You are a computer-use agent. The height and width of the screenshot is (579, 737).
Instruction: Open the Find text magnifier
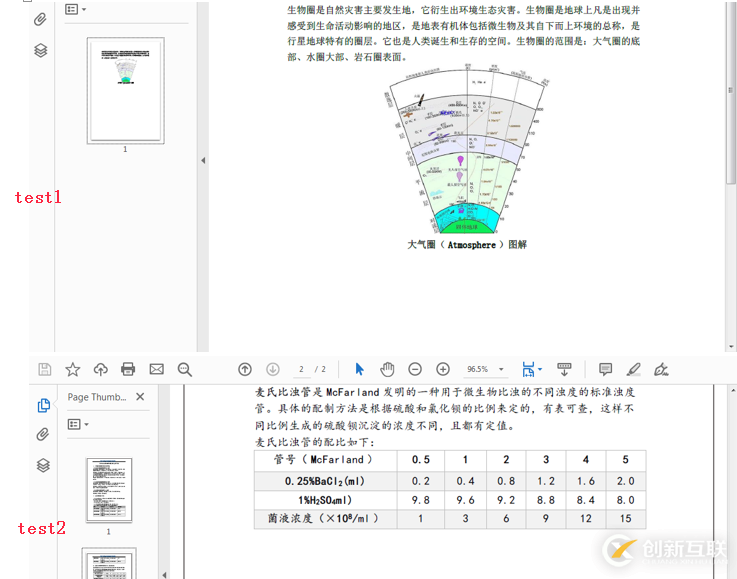(x=185, y=369)
